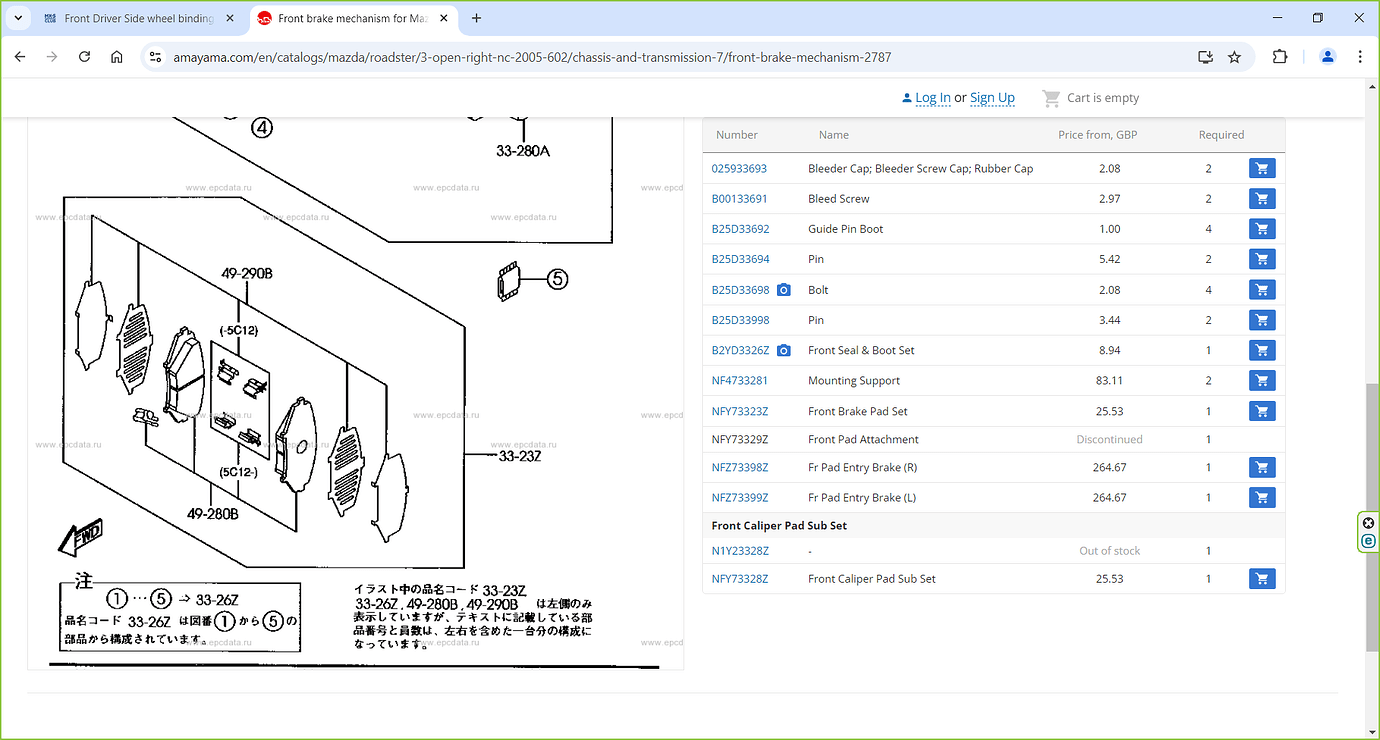View photo of Front Seal & Boot Set
1380x740 pixels.
[784, 351]
